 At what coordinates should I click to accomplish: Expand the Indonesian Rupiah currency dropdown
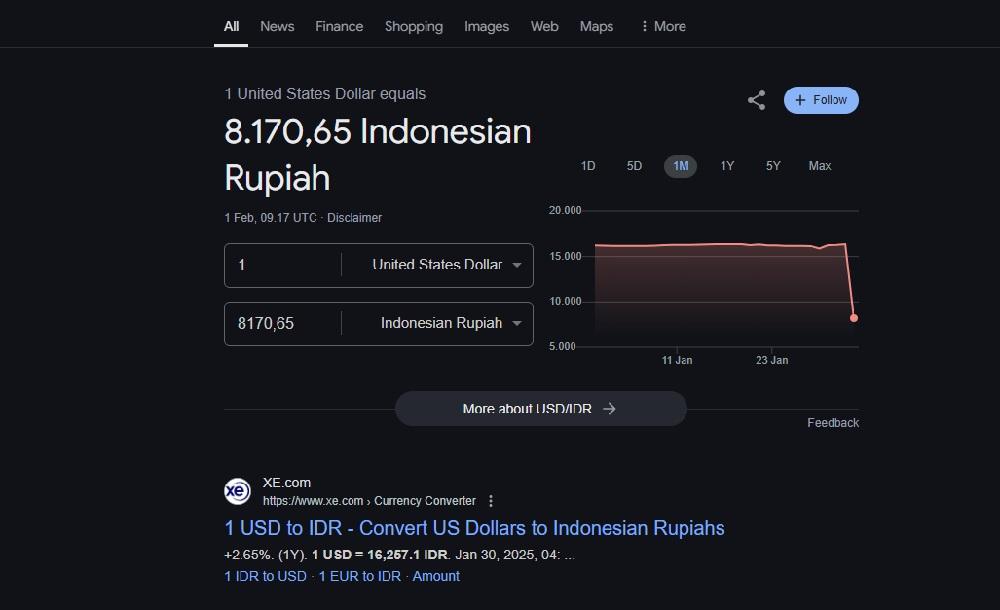[x=450, y=324]
